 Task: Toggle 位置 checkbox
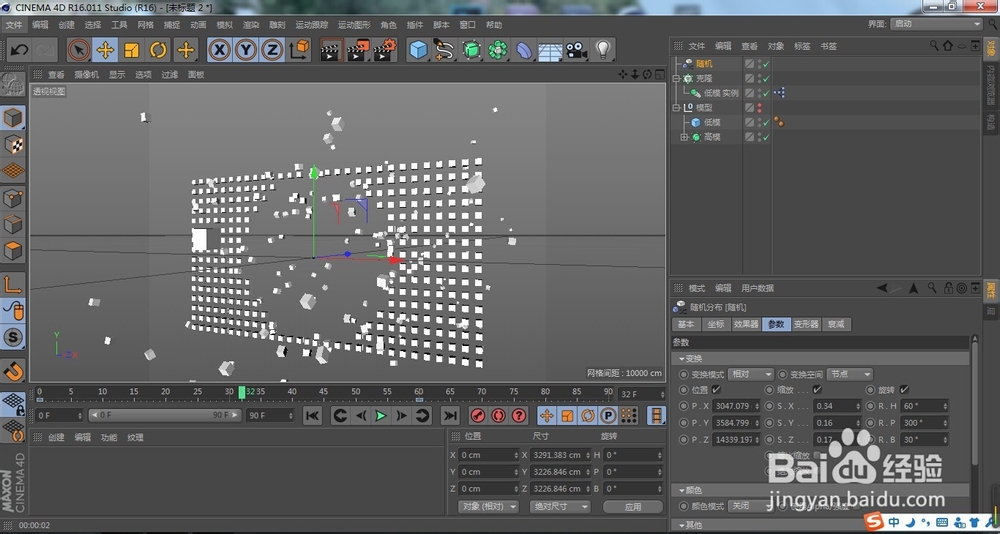[x=716, y=389]
